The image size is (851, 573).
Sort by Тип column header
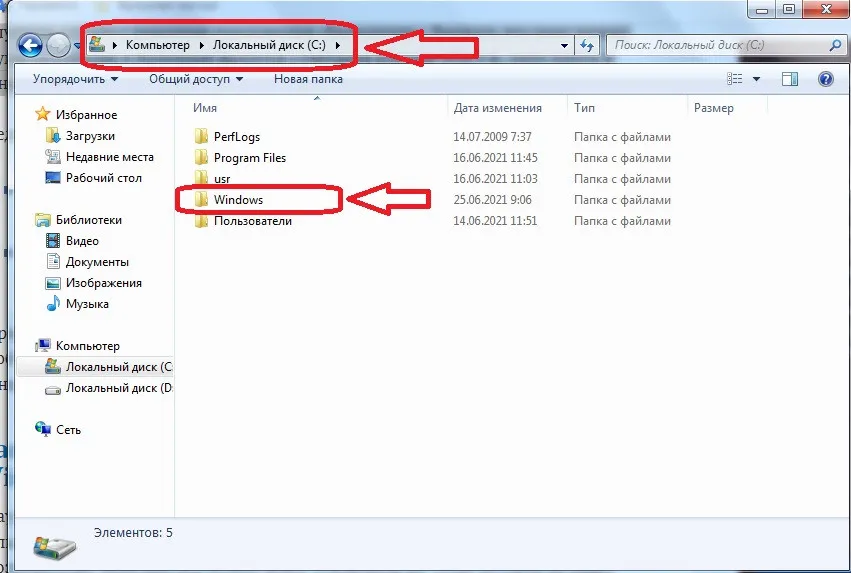627,108
